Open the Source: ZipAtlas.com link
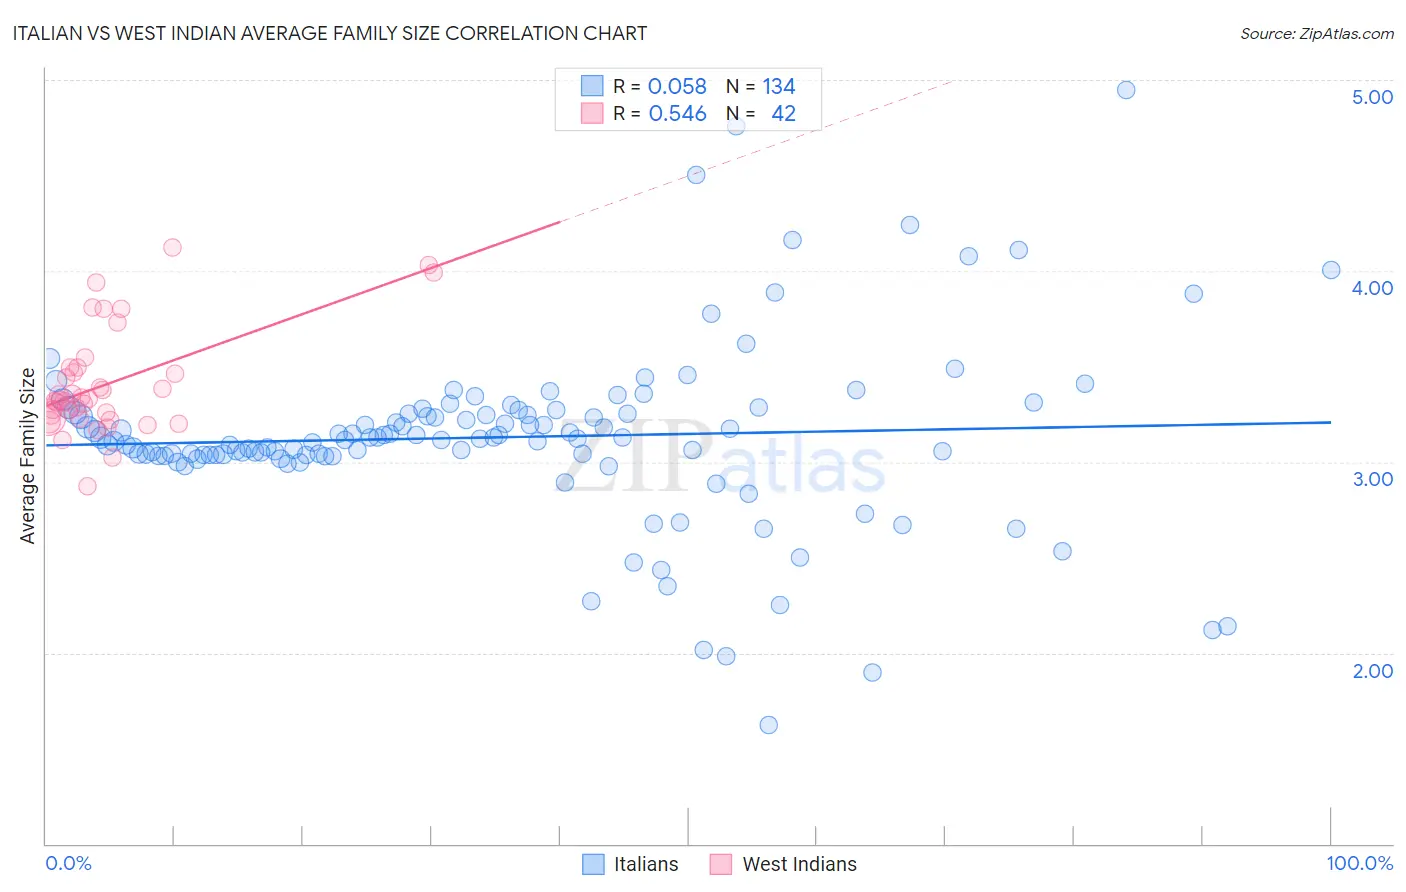The height and width of the screenshot is (892, 1406). (1317, 33)
